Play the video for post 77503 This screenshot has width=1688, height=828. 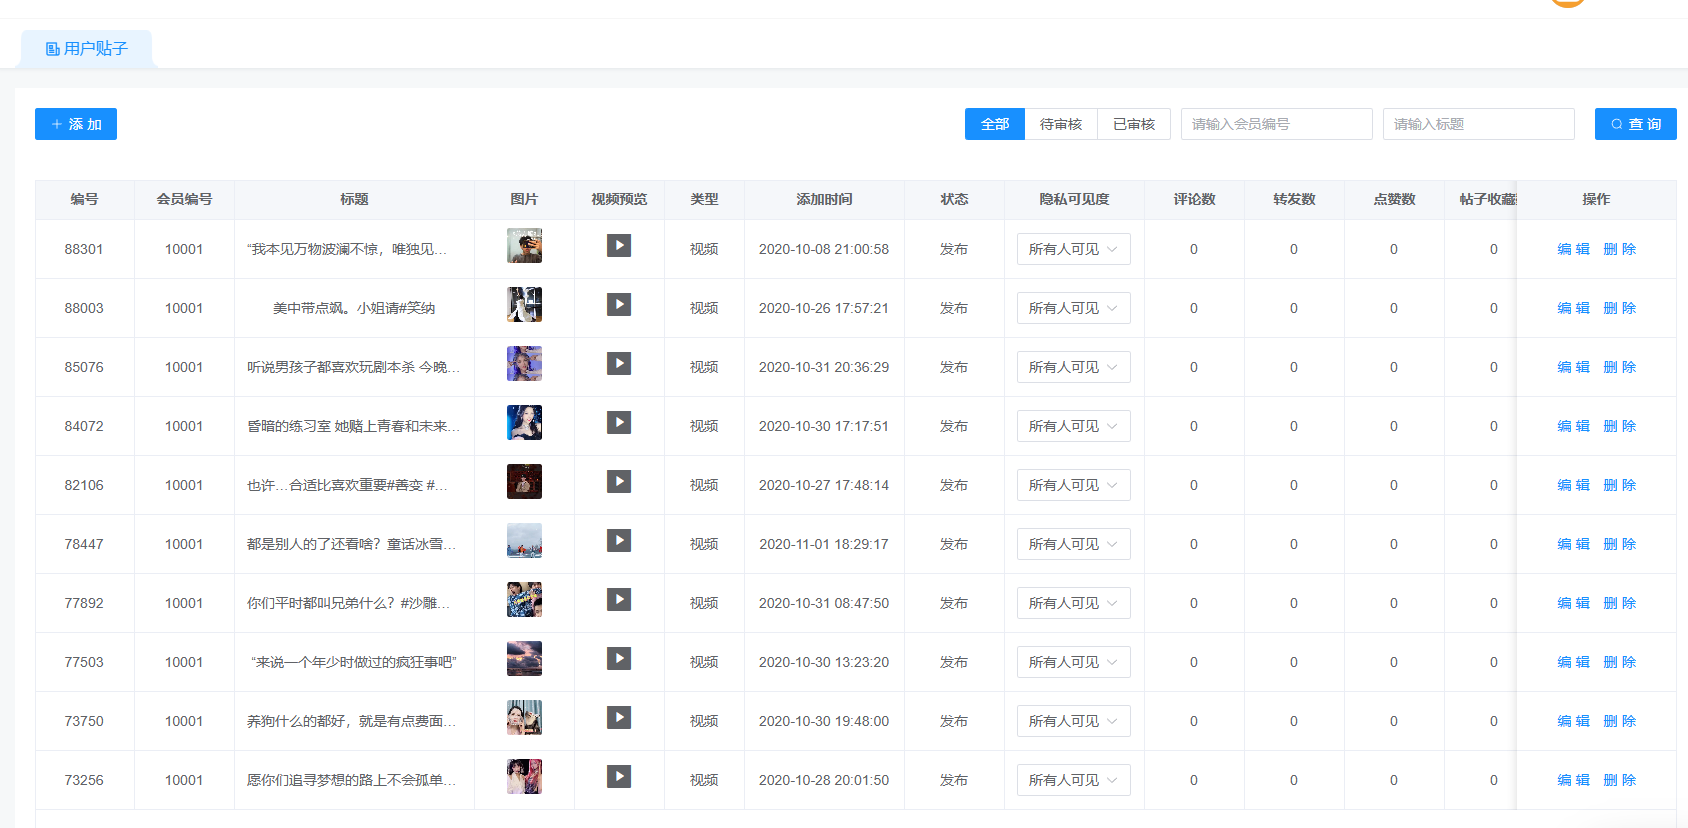tap(619, 659)
